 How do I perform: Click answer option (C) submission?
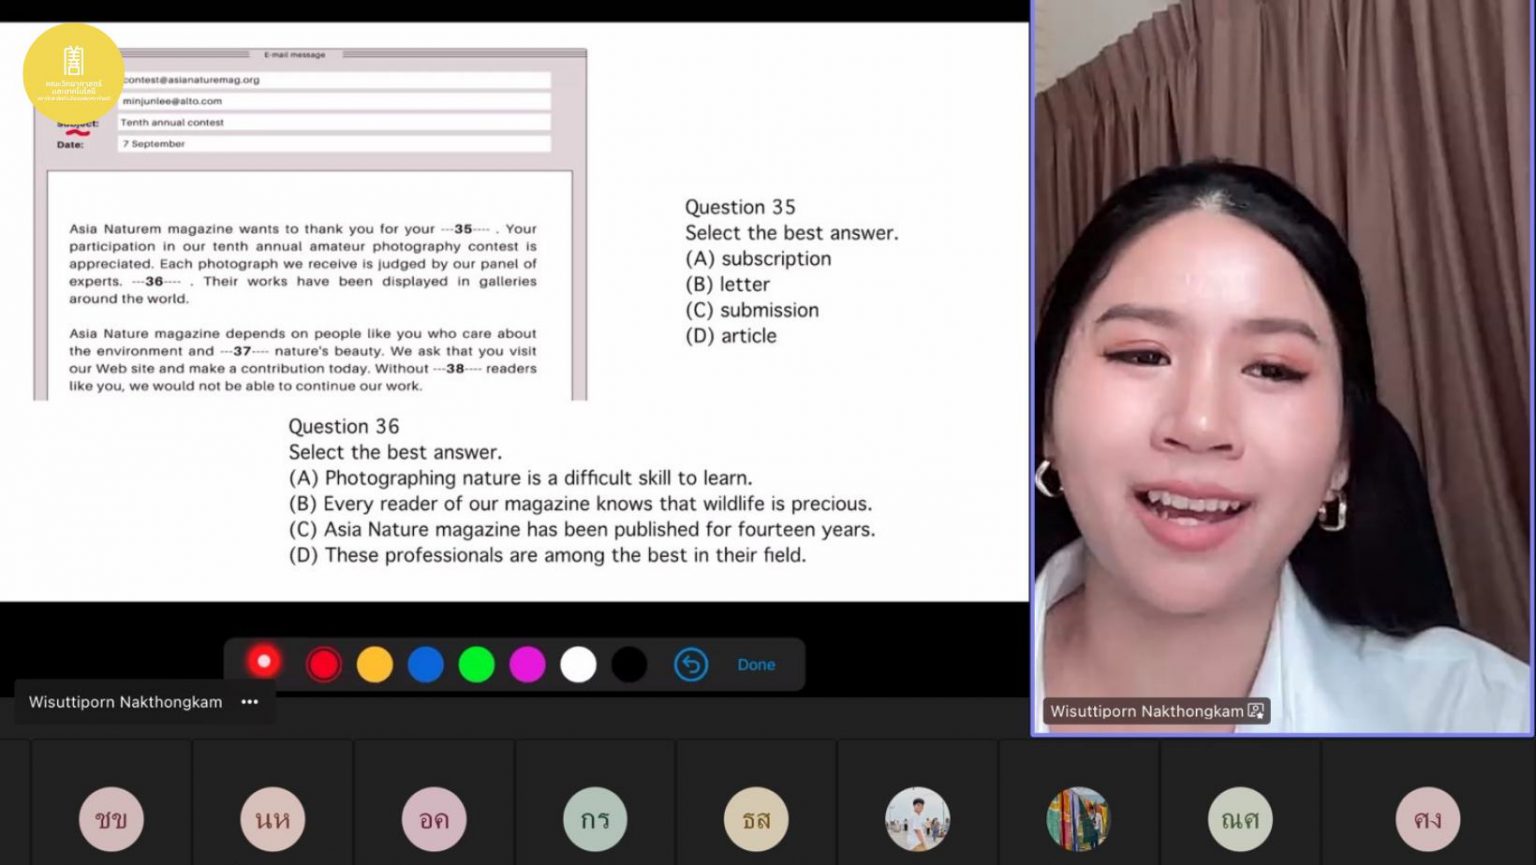pos(752,310)
